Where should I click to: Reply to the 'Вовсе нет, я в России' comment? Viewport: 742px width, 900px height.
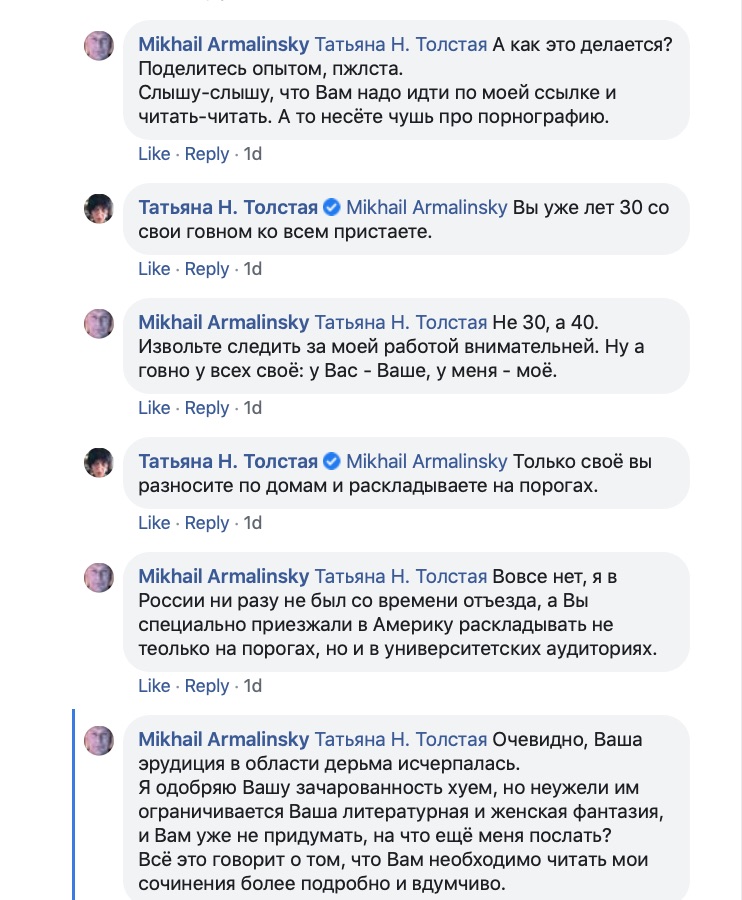pyautogui.click(x=207, y=686)
